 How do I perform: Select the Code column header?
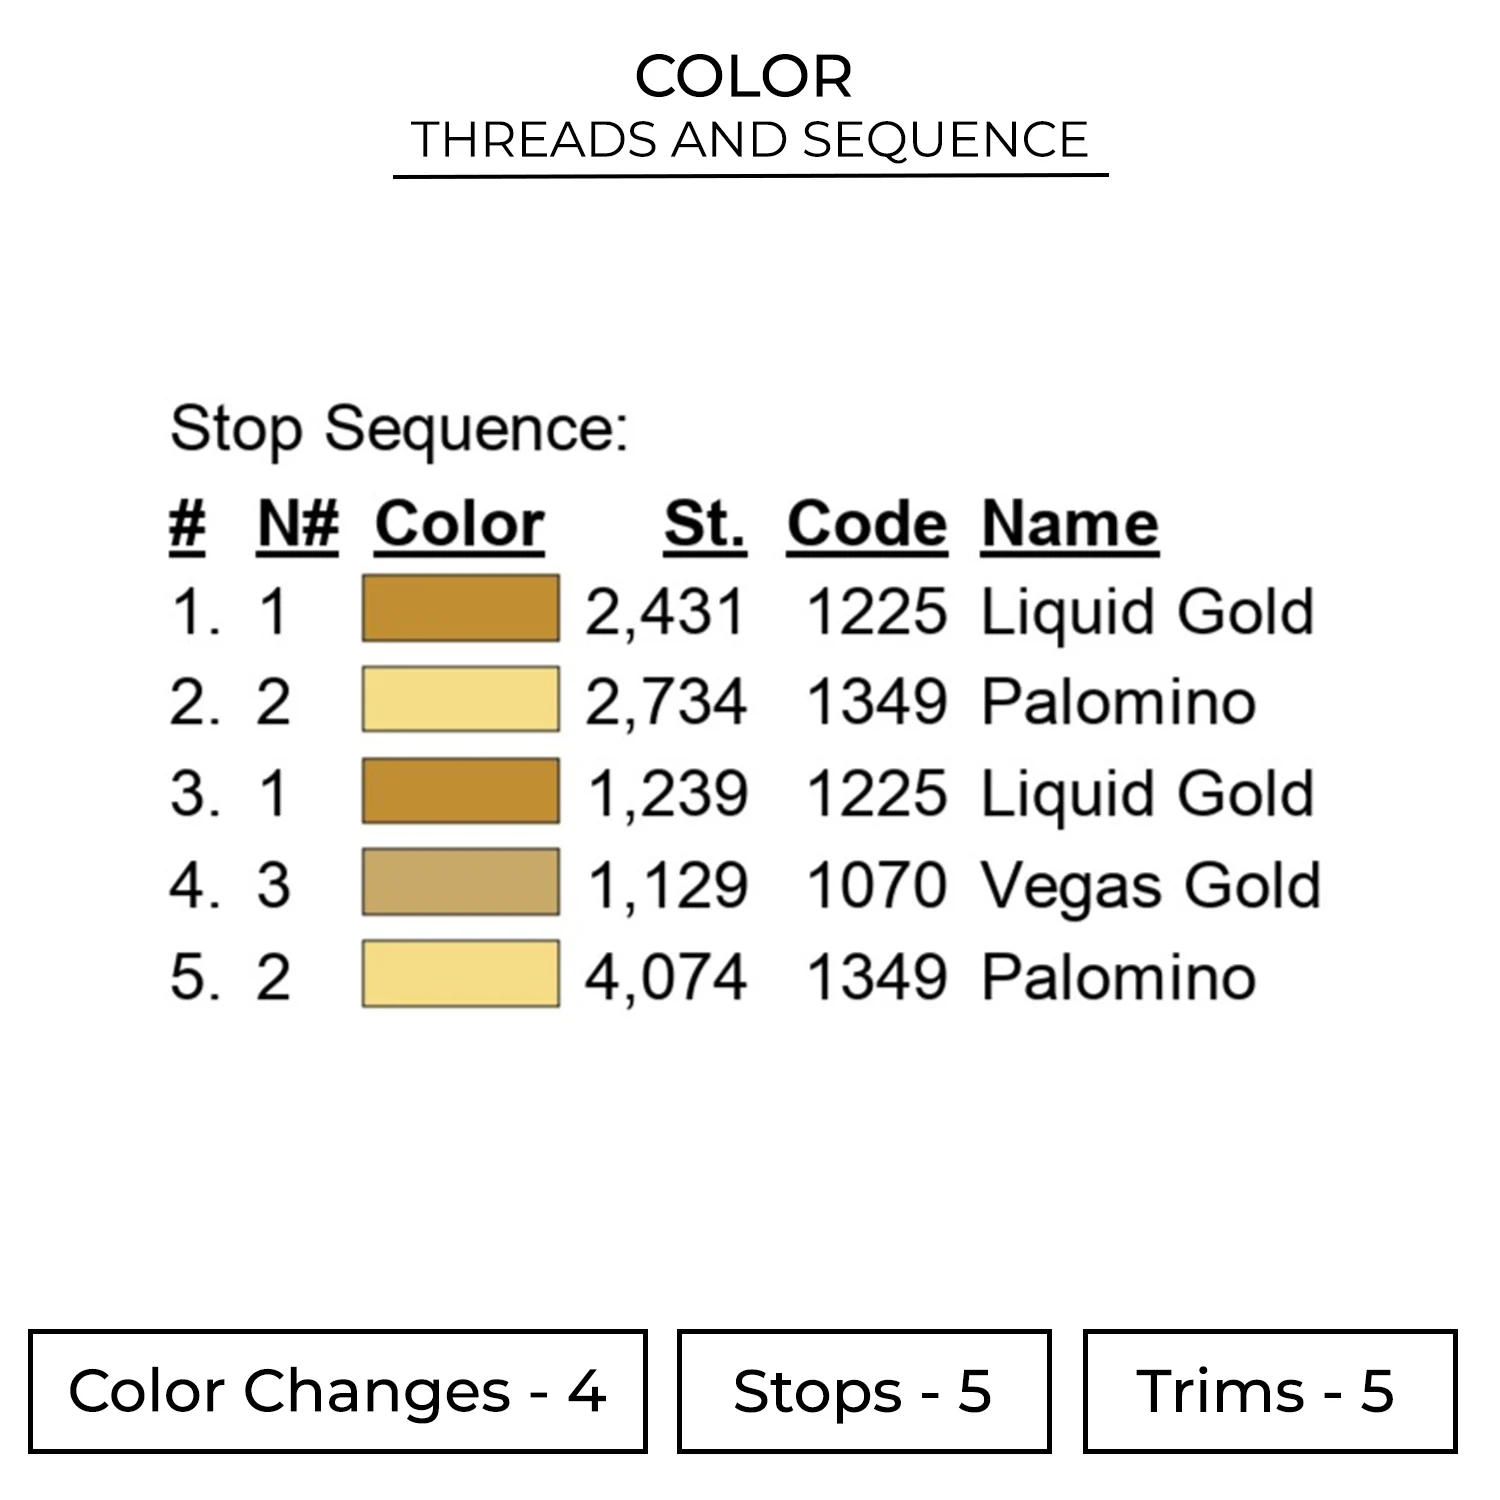[x=866, y=524]
